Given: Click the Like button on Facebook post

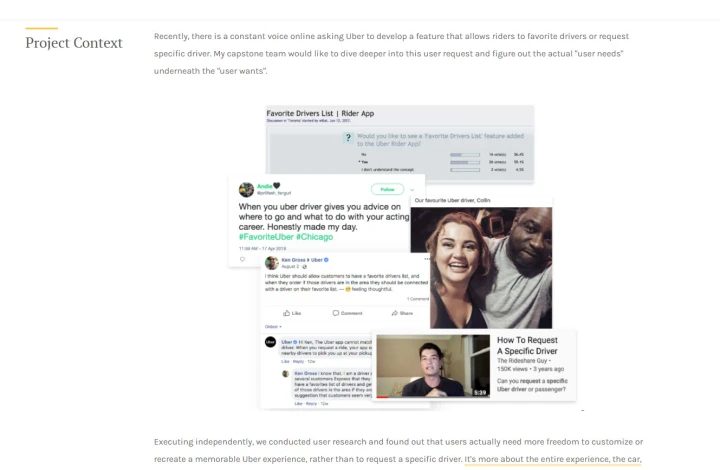Looking at the screenshot, I should [292, 313].
